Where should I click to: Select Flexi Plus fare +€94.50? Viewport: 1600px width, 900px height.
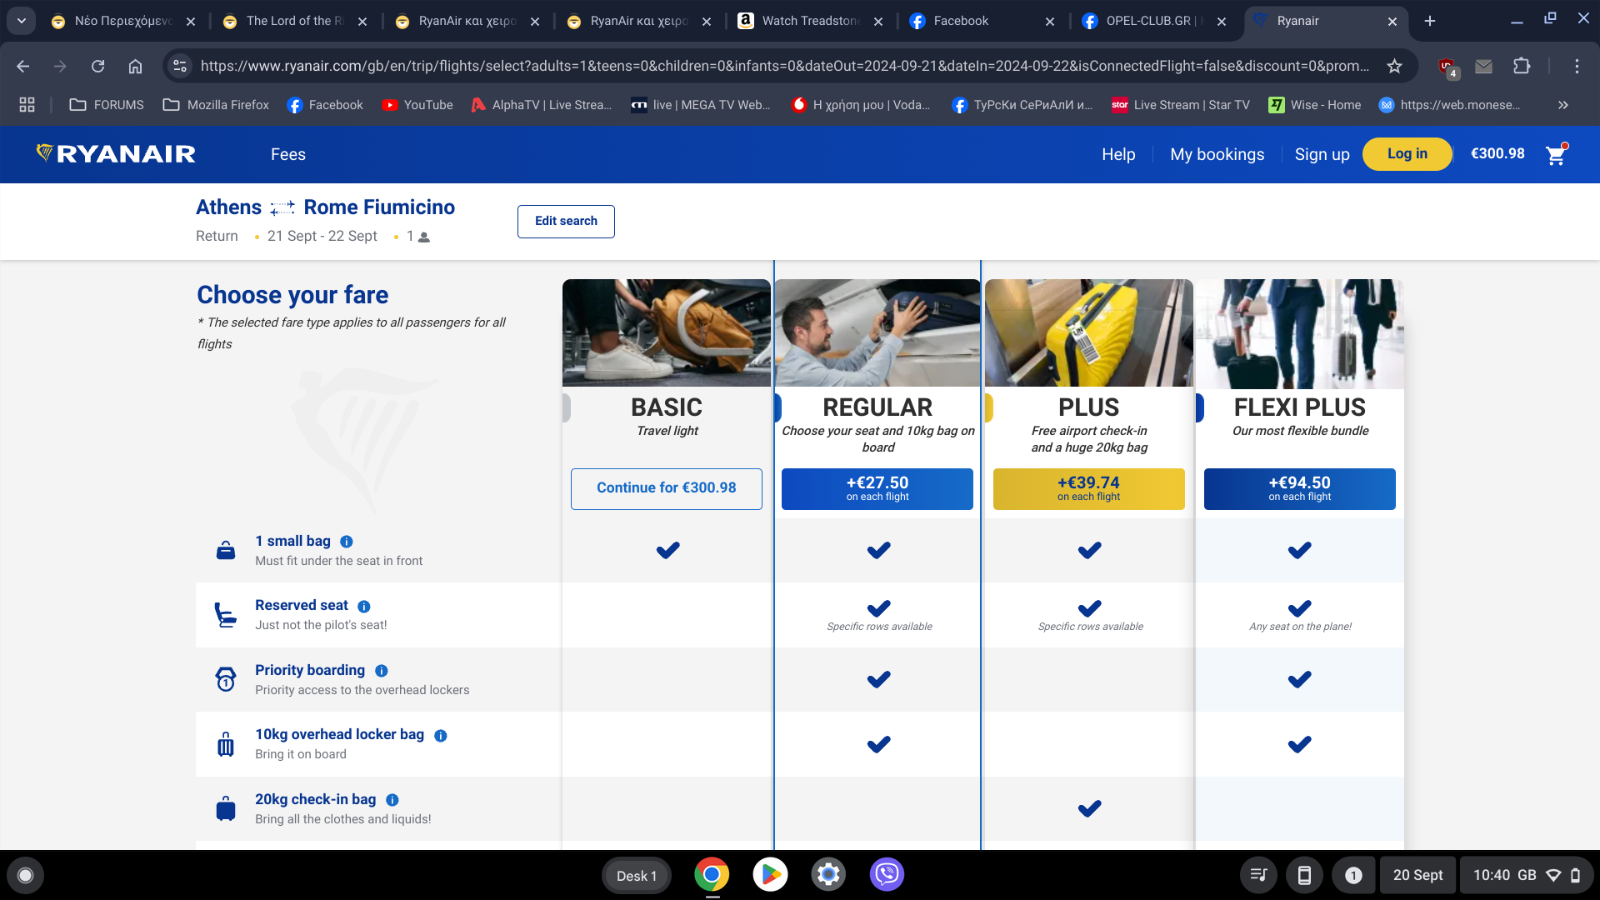pos(1300,488)
